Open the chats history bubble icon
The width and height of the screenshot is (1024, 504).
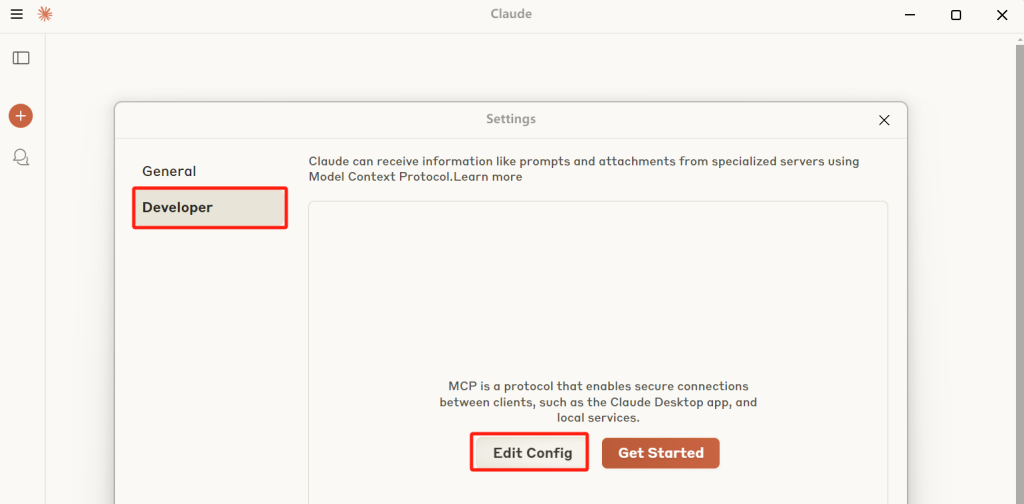(21, 157)
